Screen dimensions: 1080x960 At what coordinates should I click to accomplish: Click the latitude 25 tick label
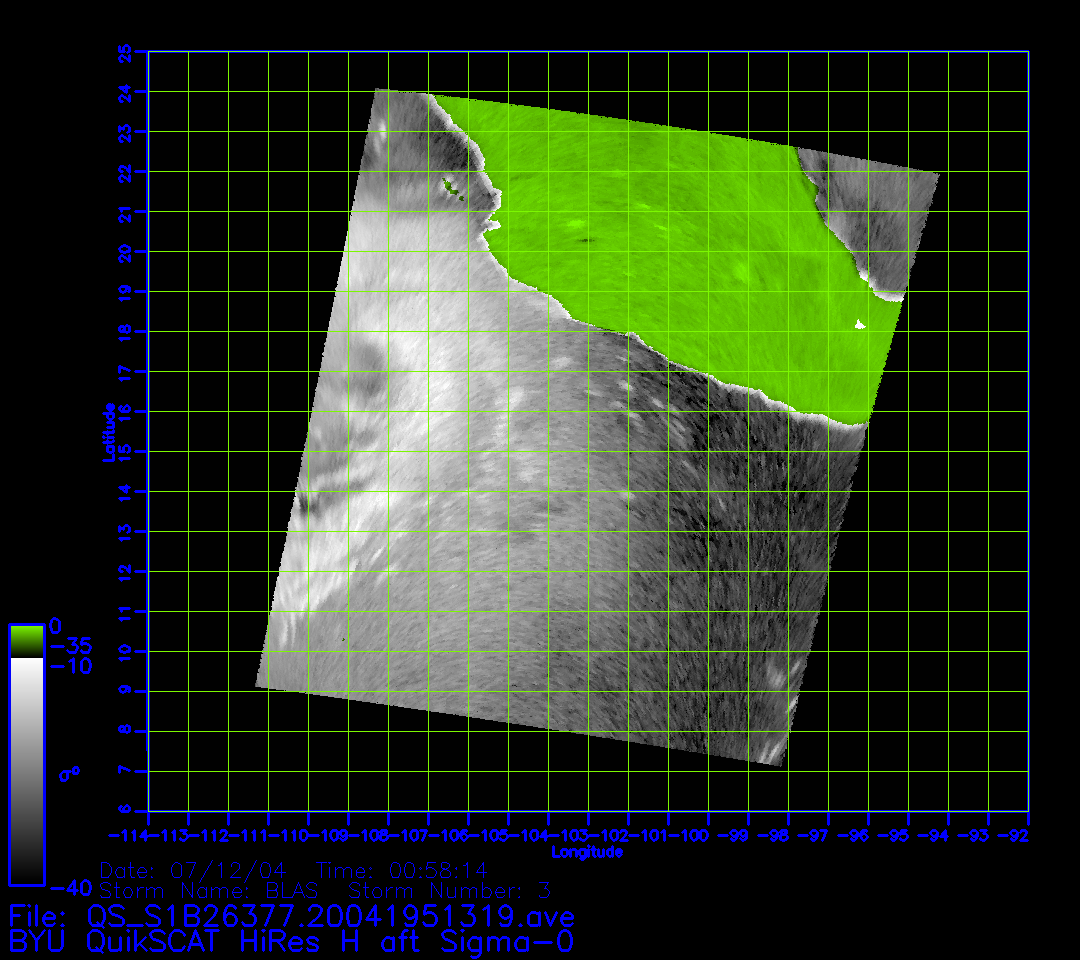(125, 52)
